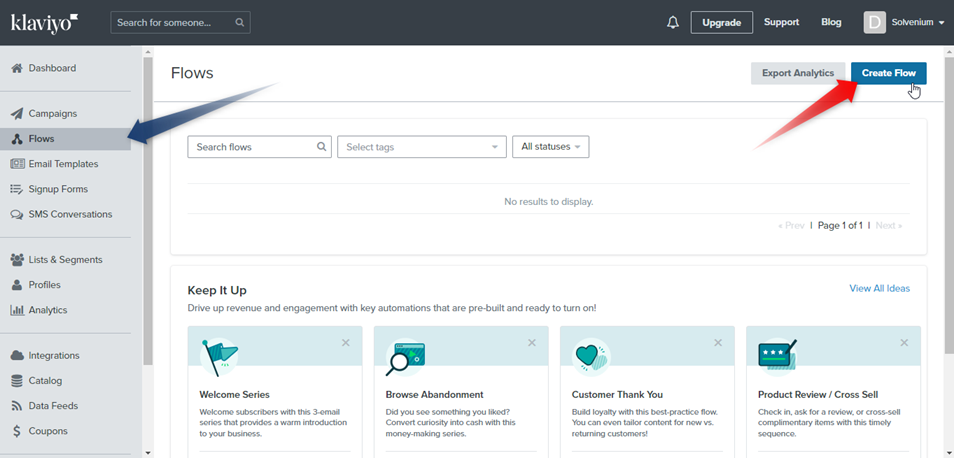954x458 pixels.
Task: Dismiss the Browse Abandonment card
Action: (532, 343)
